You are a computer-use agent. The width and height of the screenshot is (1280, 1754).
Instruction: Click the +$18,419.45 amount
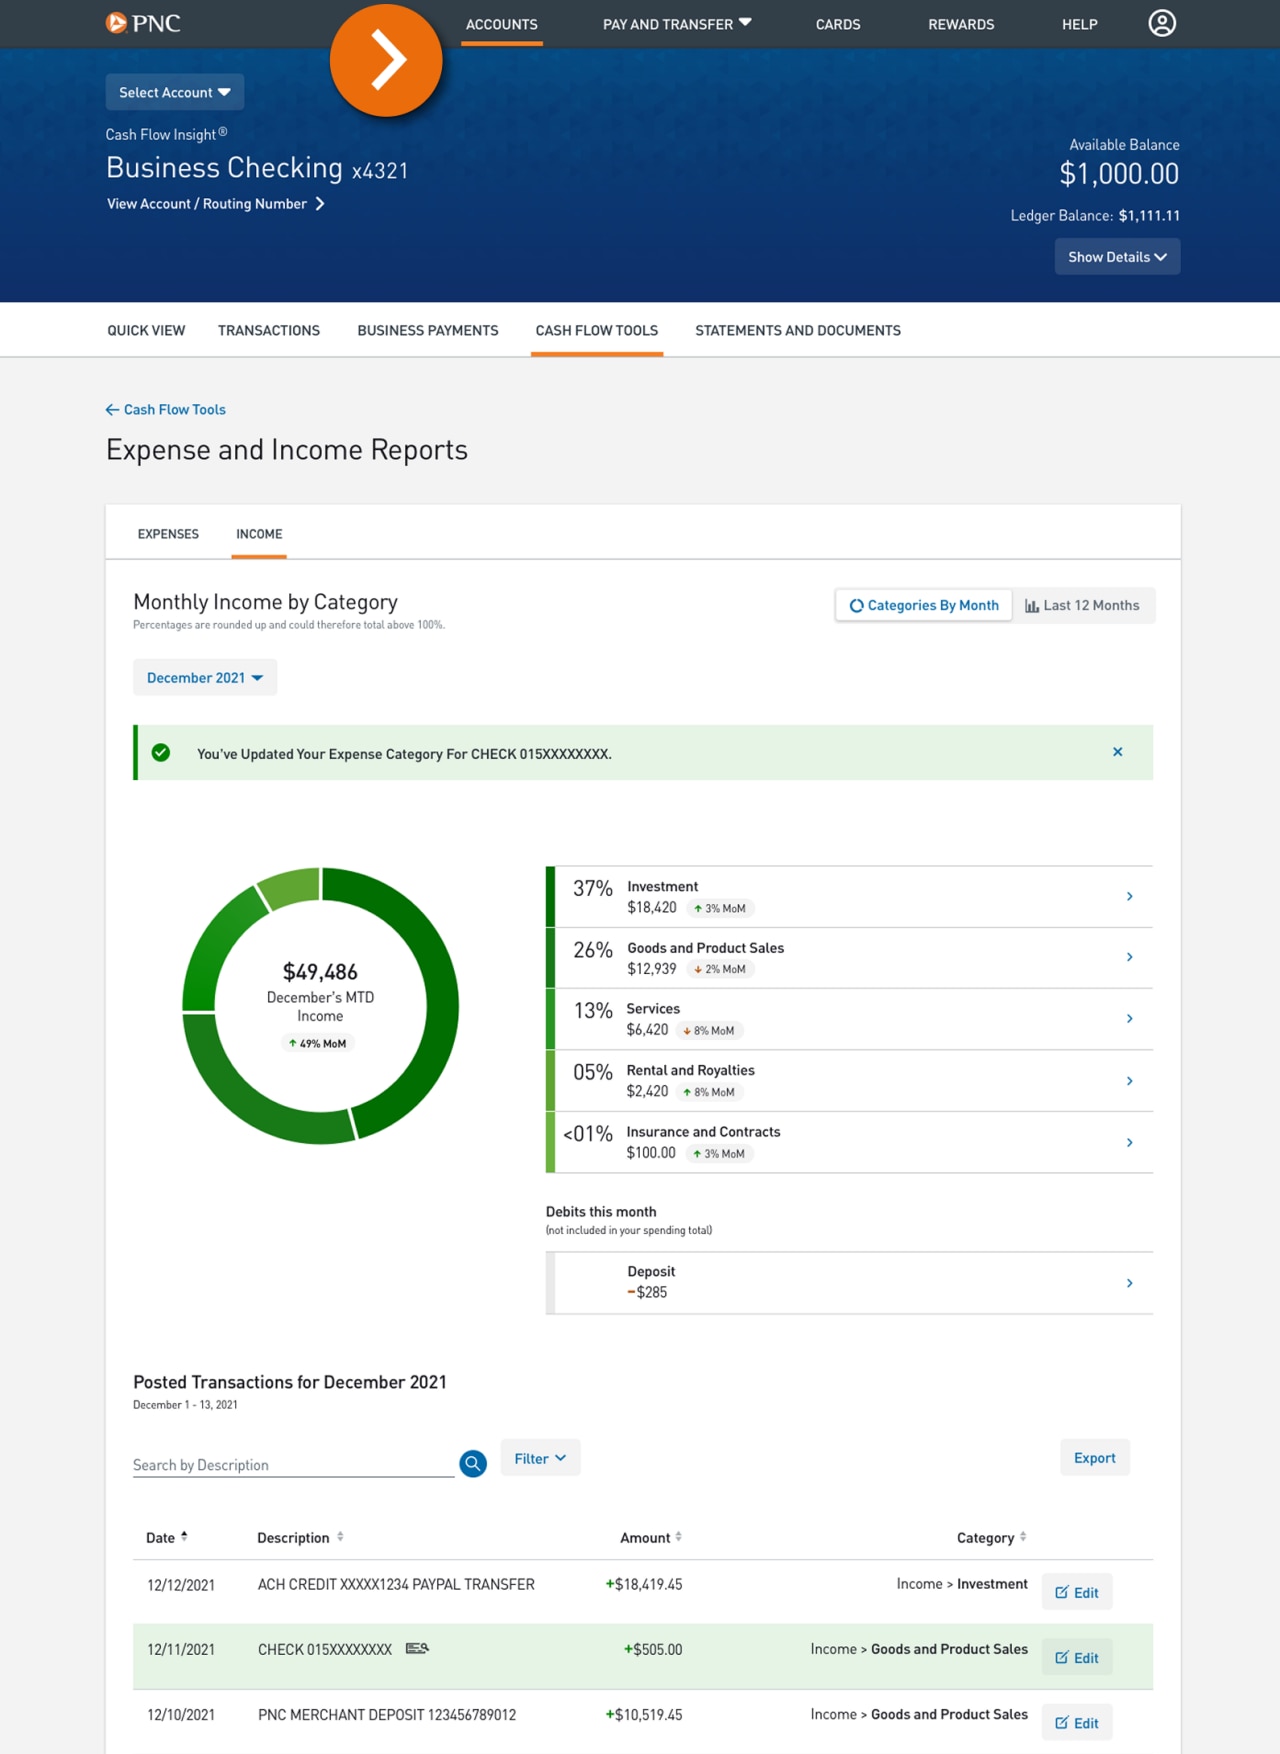(x=644, y=1584)
